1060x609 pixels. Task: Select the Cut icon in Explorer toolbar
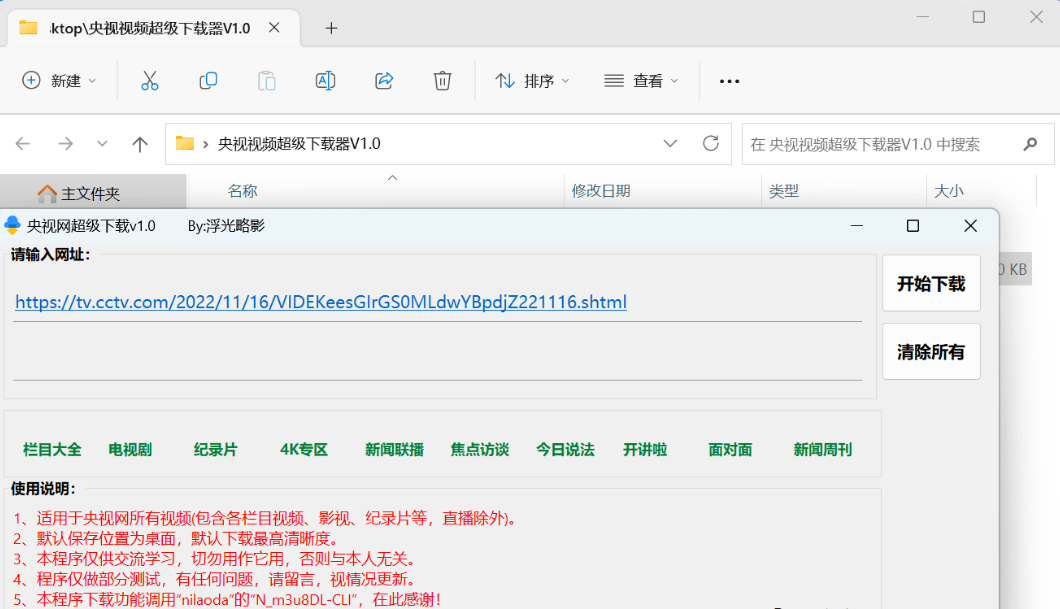point(149,80)
